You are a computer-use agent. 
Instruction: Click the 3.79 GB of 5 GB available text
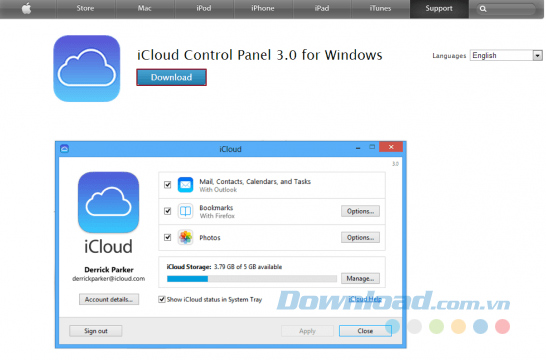[x=248, y=267]
